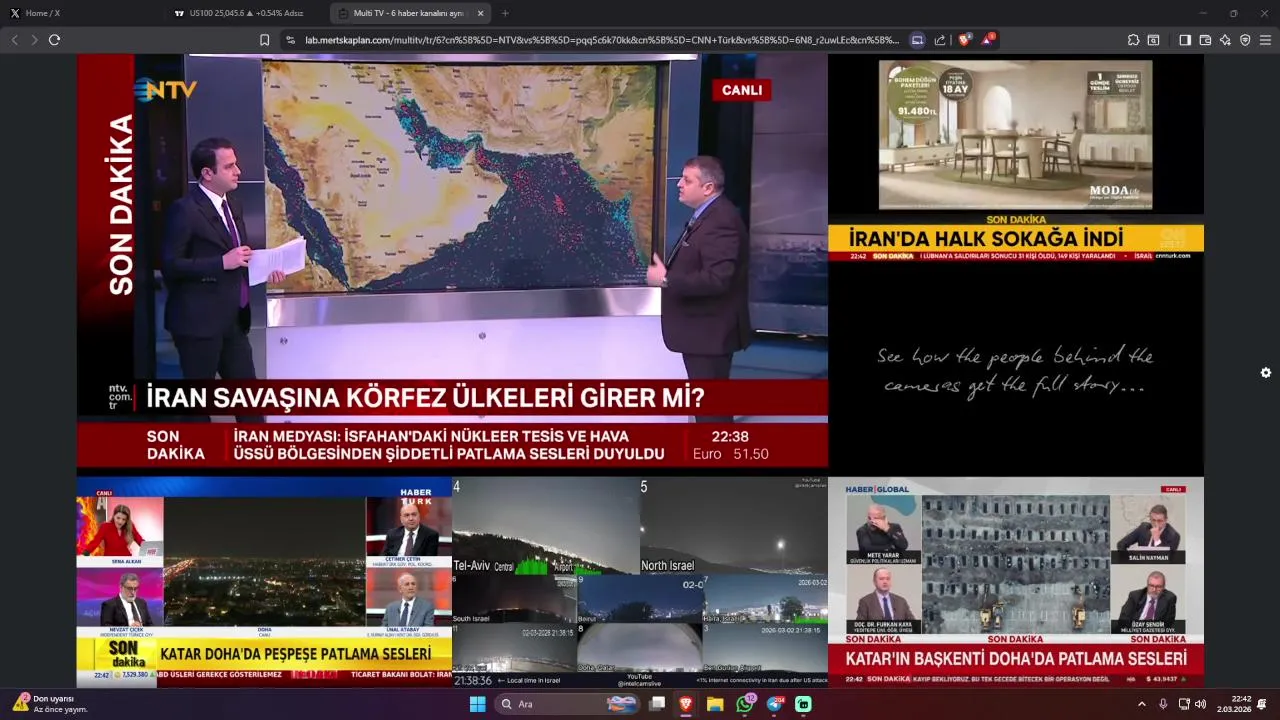Open Telegram from taskbar
This screenshot has width=1280, height=720.
(x=775, y=704)
